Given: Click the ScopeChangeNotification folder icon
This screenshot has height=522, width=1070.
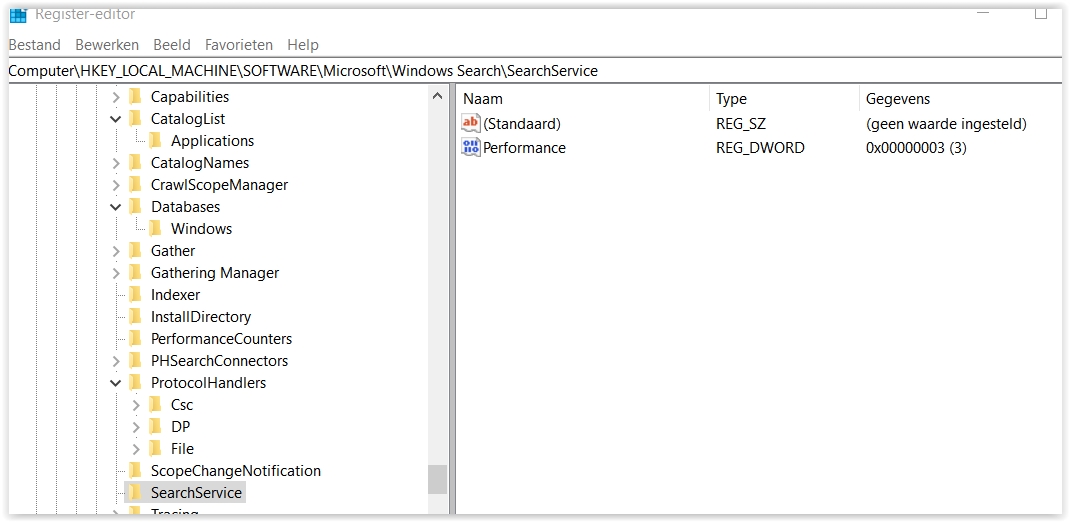Looking at the screenshot, I should point(135,470).
